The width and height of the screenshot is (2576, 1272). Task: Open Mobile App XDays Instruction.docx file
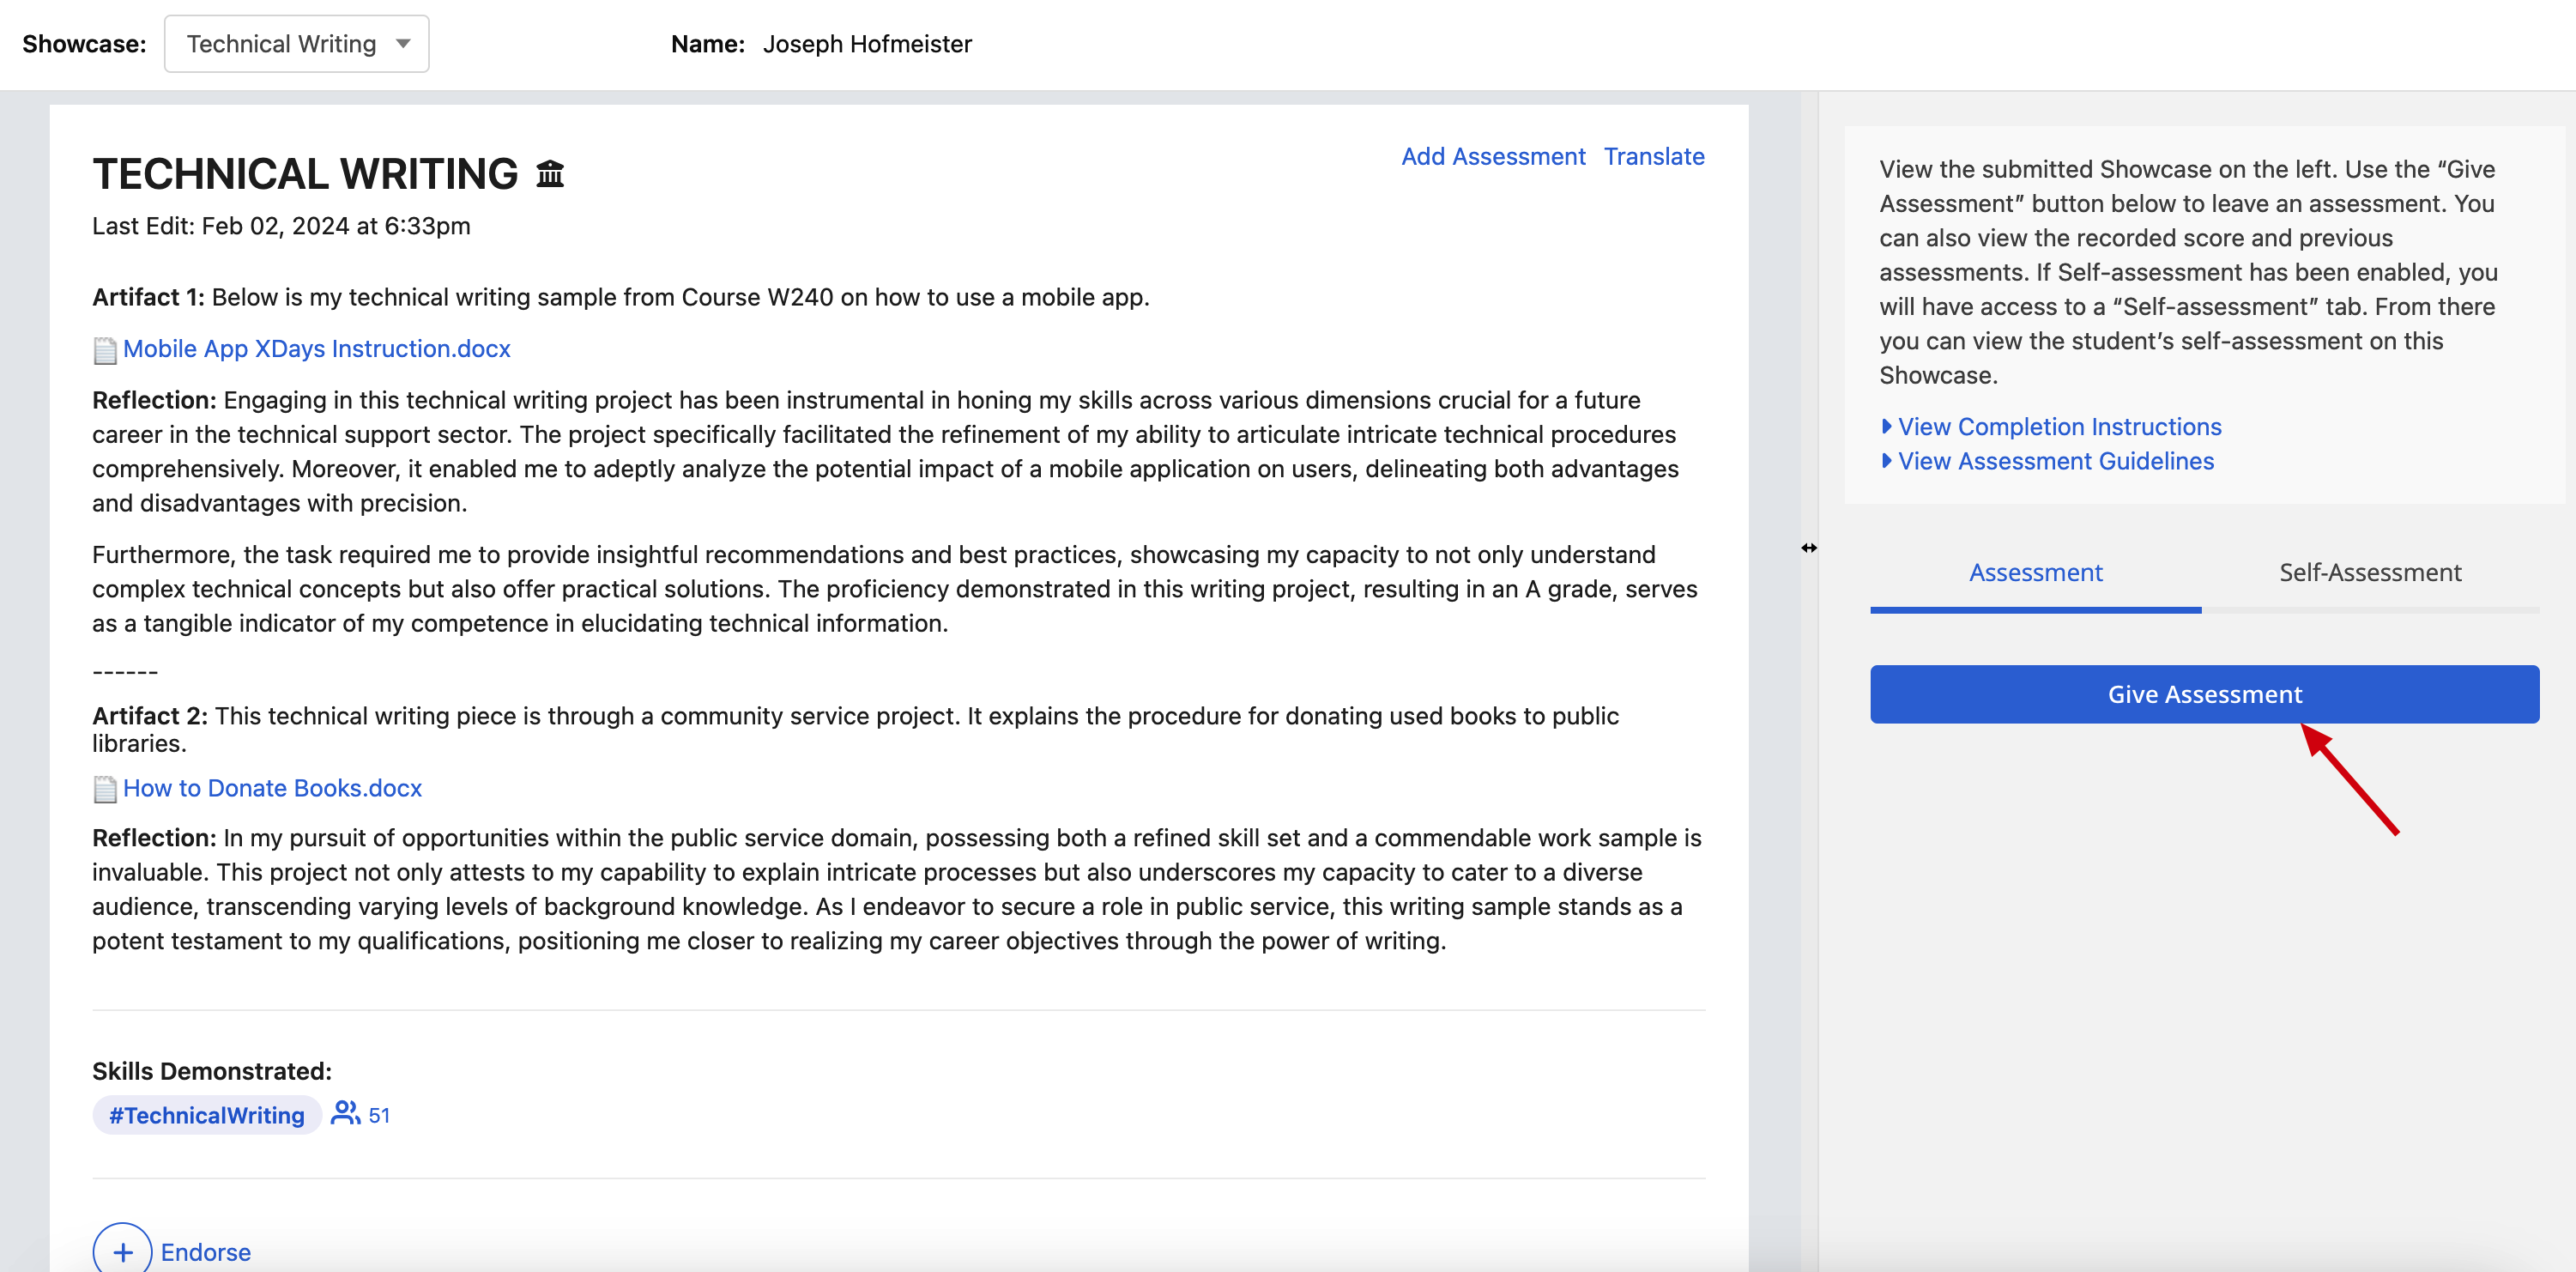[x=316, y=348]
